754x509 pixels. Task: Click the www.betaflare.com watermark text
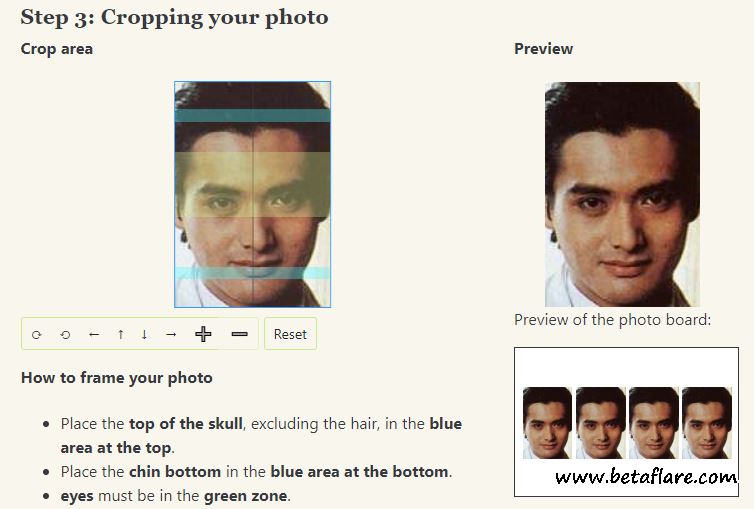[646, 477]
